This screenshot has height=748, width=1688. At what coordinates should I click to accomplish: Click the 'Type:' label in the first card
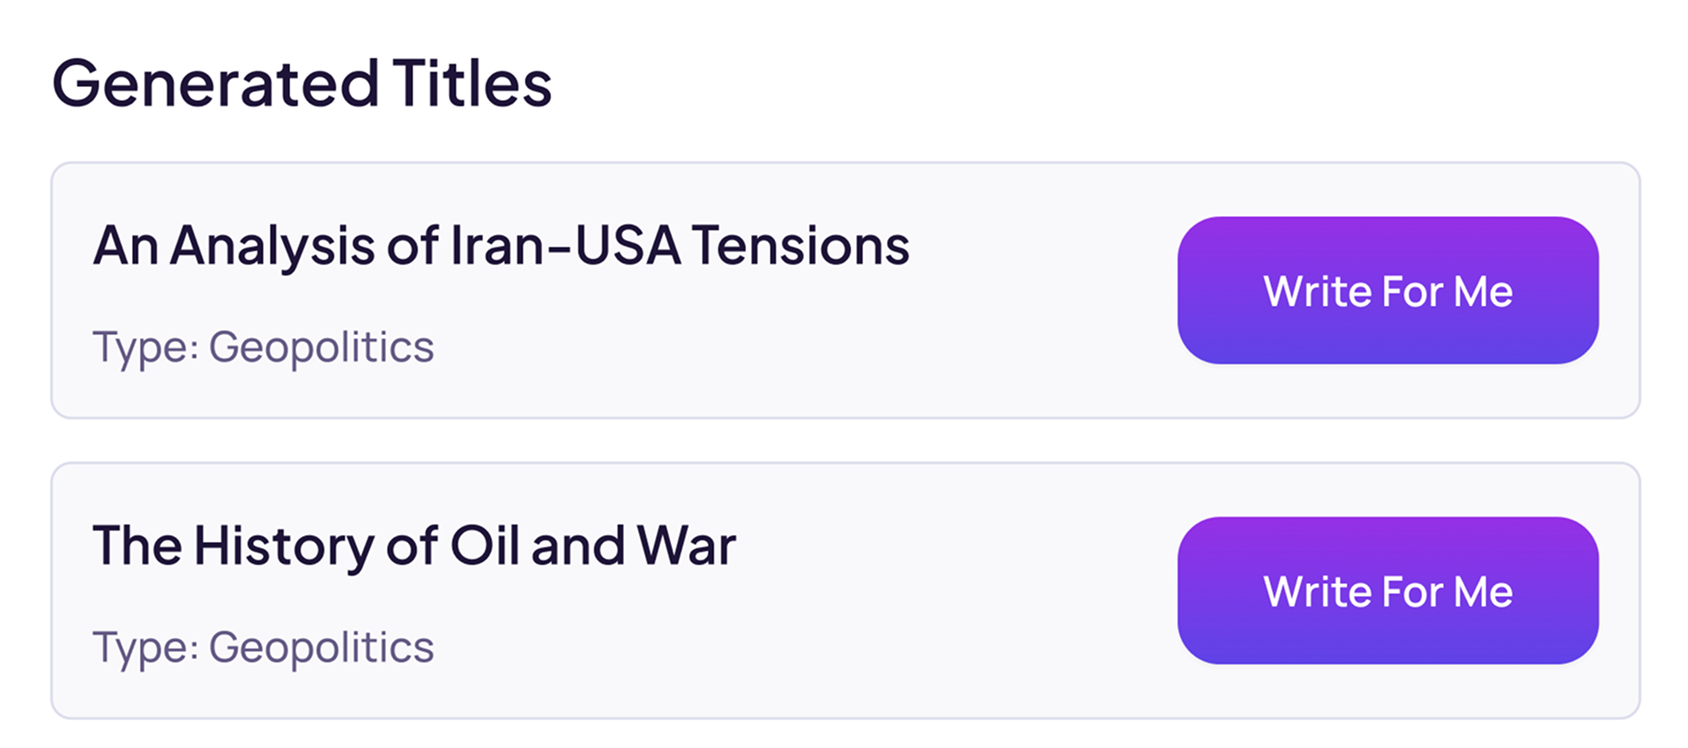pos(146,348)
